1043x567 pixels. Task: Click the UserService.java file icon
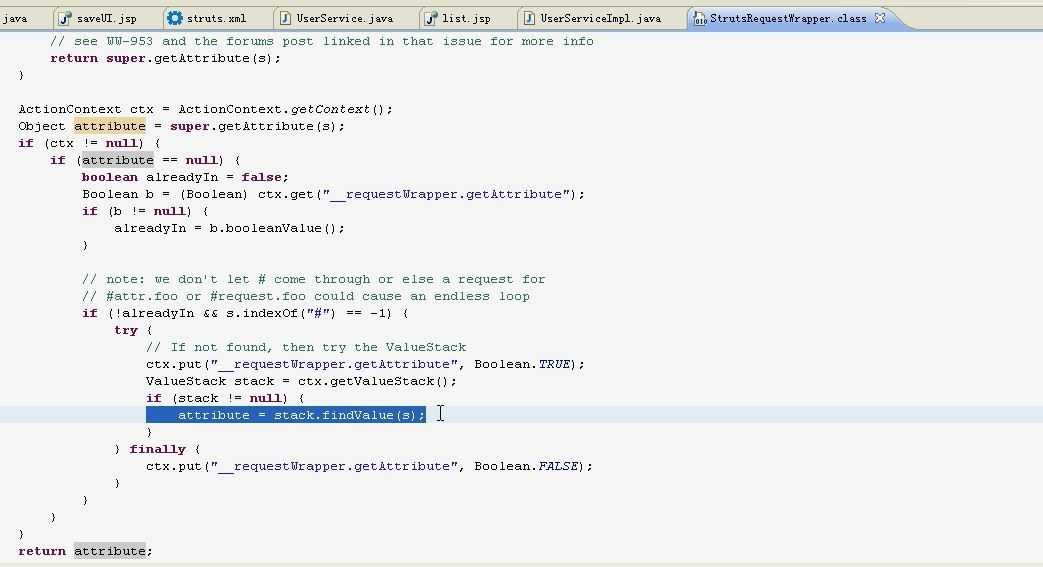285,18
